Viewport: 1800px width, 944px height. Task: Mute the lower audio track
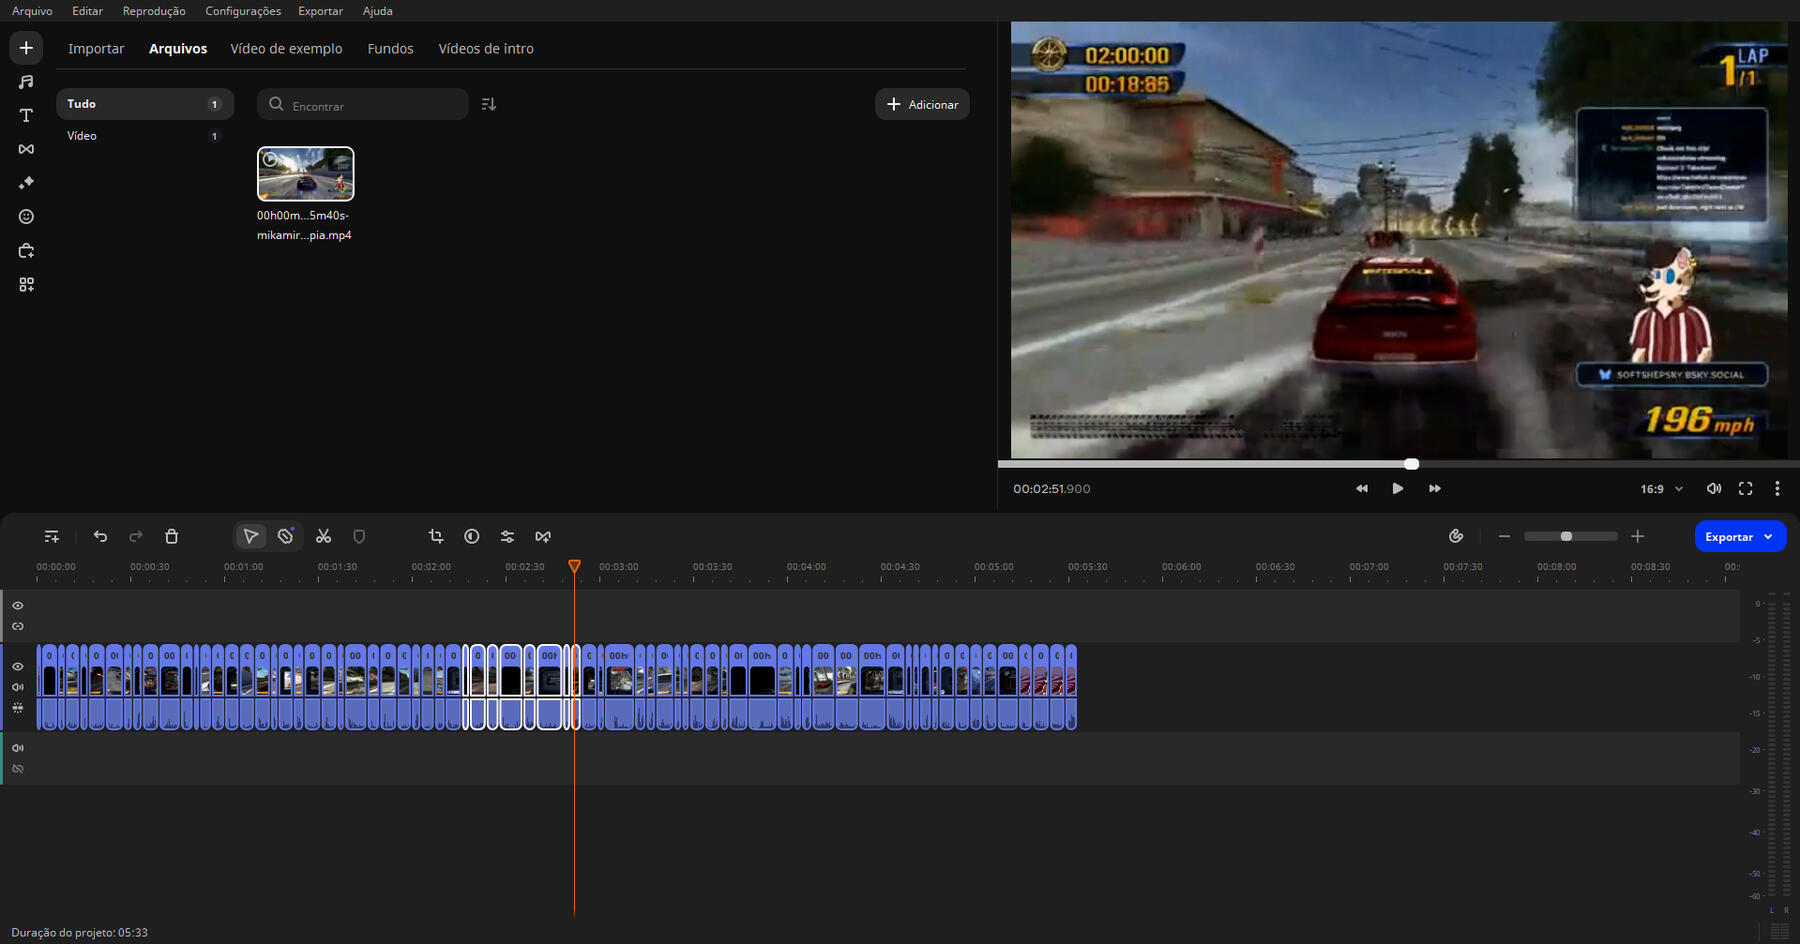[18, 748]
